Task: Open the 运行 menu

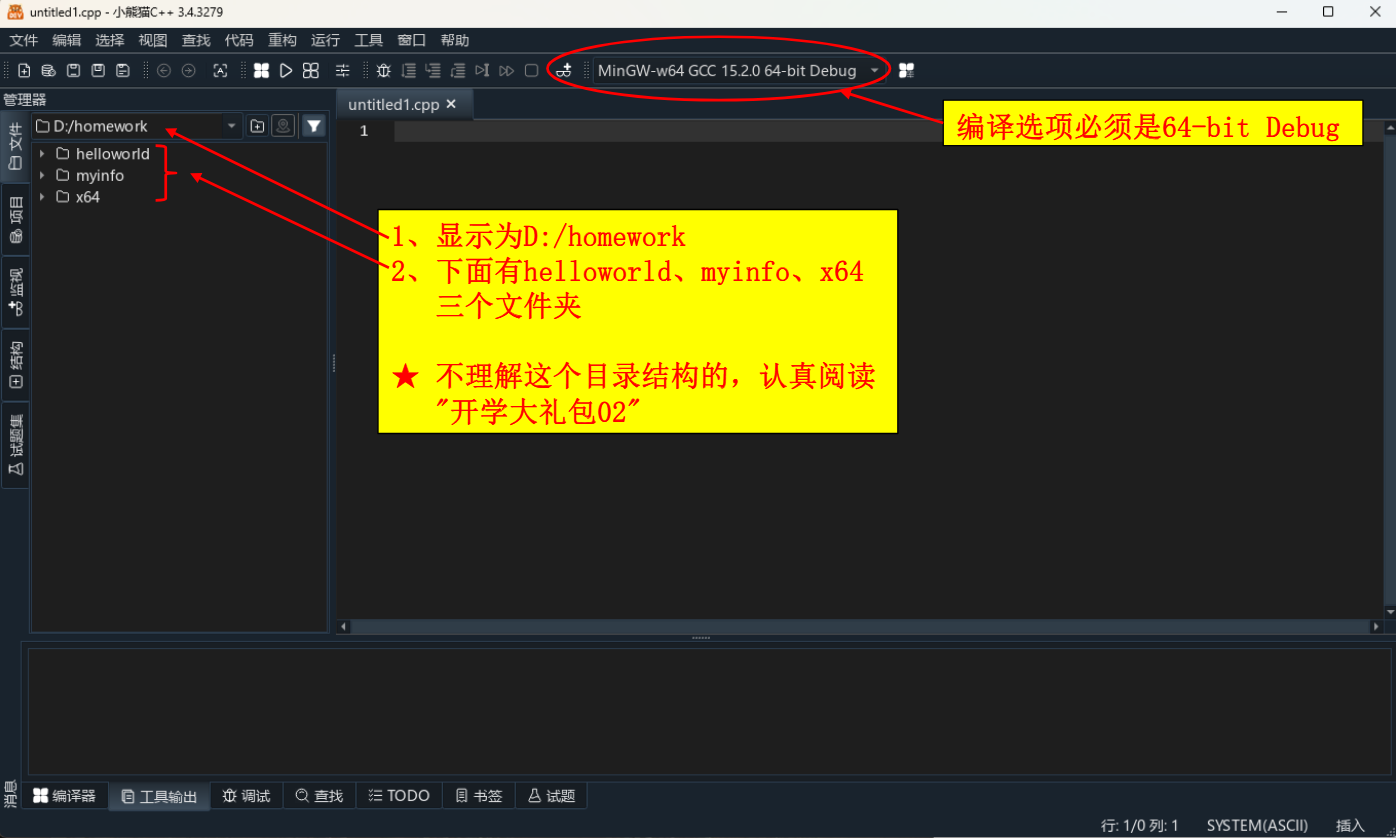Action: coord(325,40)
